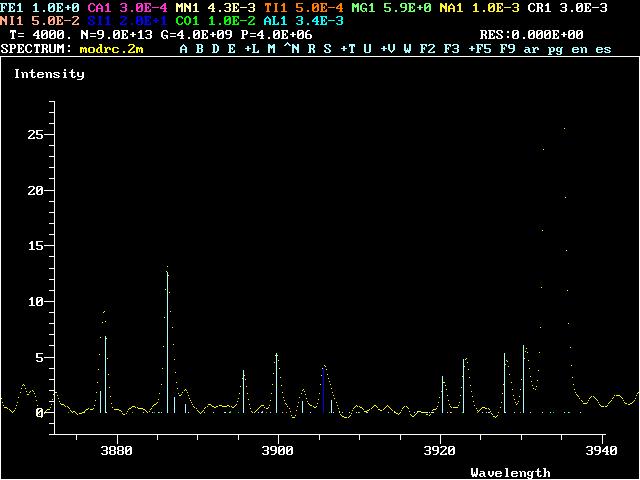Viewport: 640px width, 480px height.
Task: Activate the E command letter
Action: (231, 49)
